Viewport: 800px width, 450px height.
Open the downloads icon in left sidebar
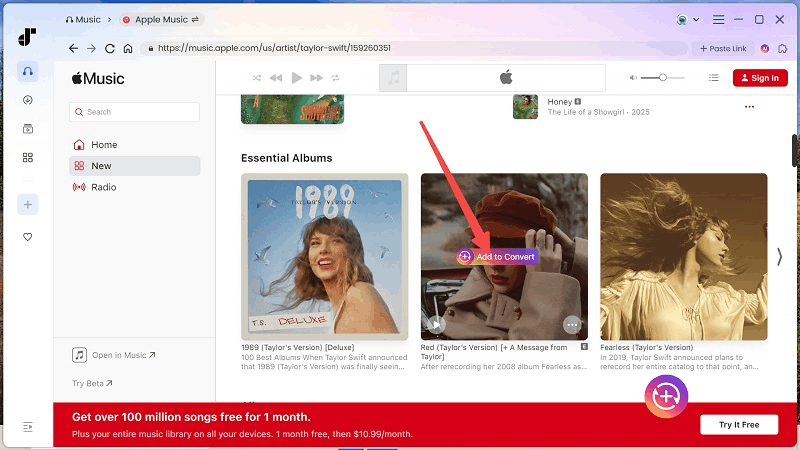[27, 100]
